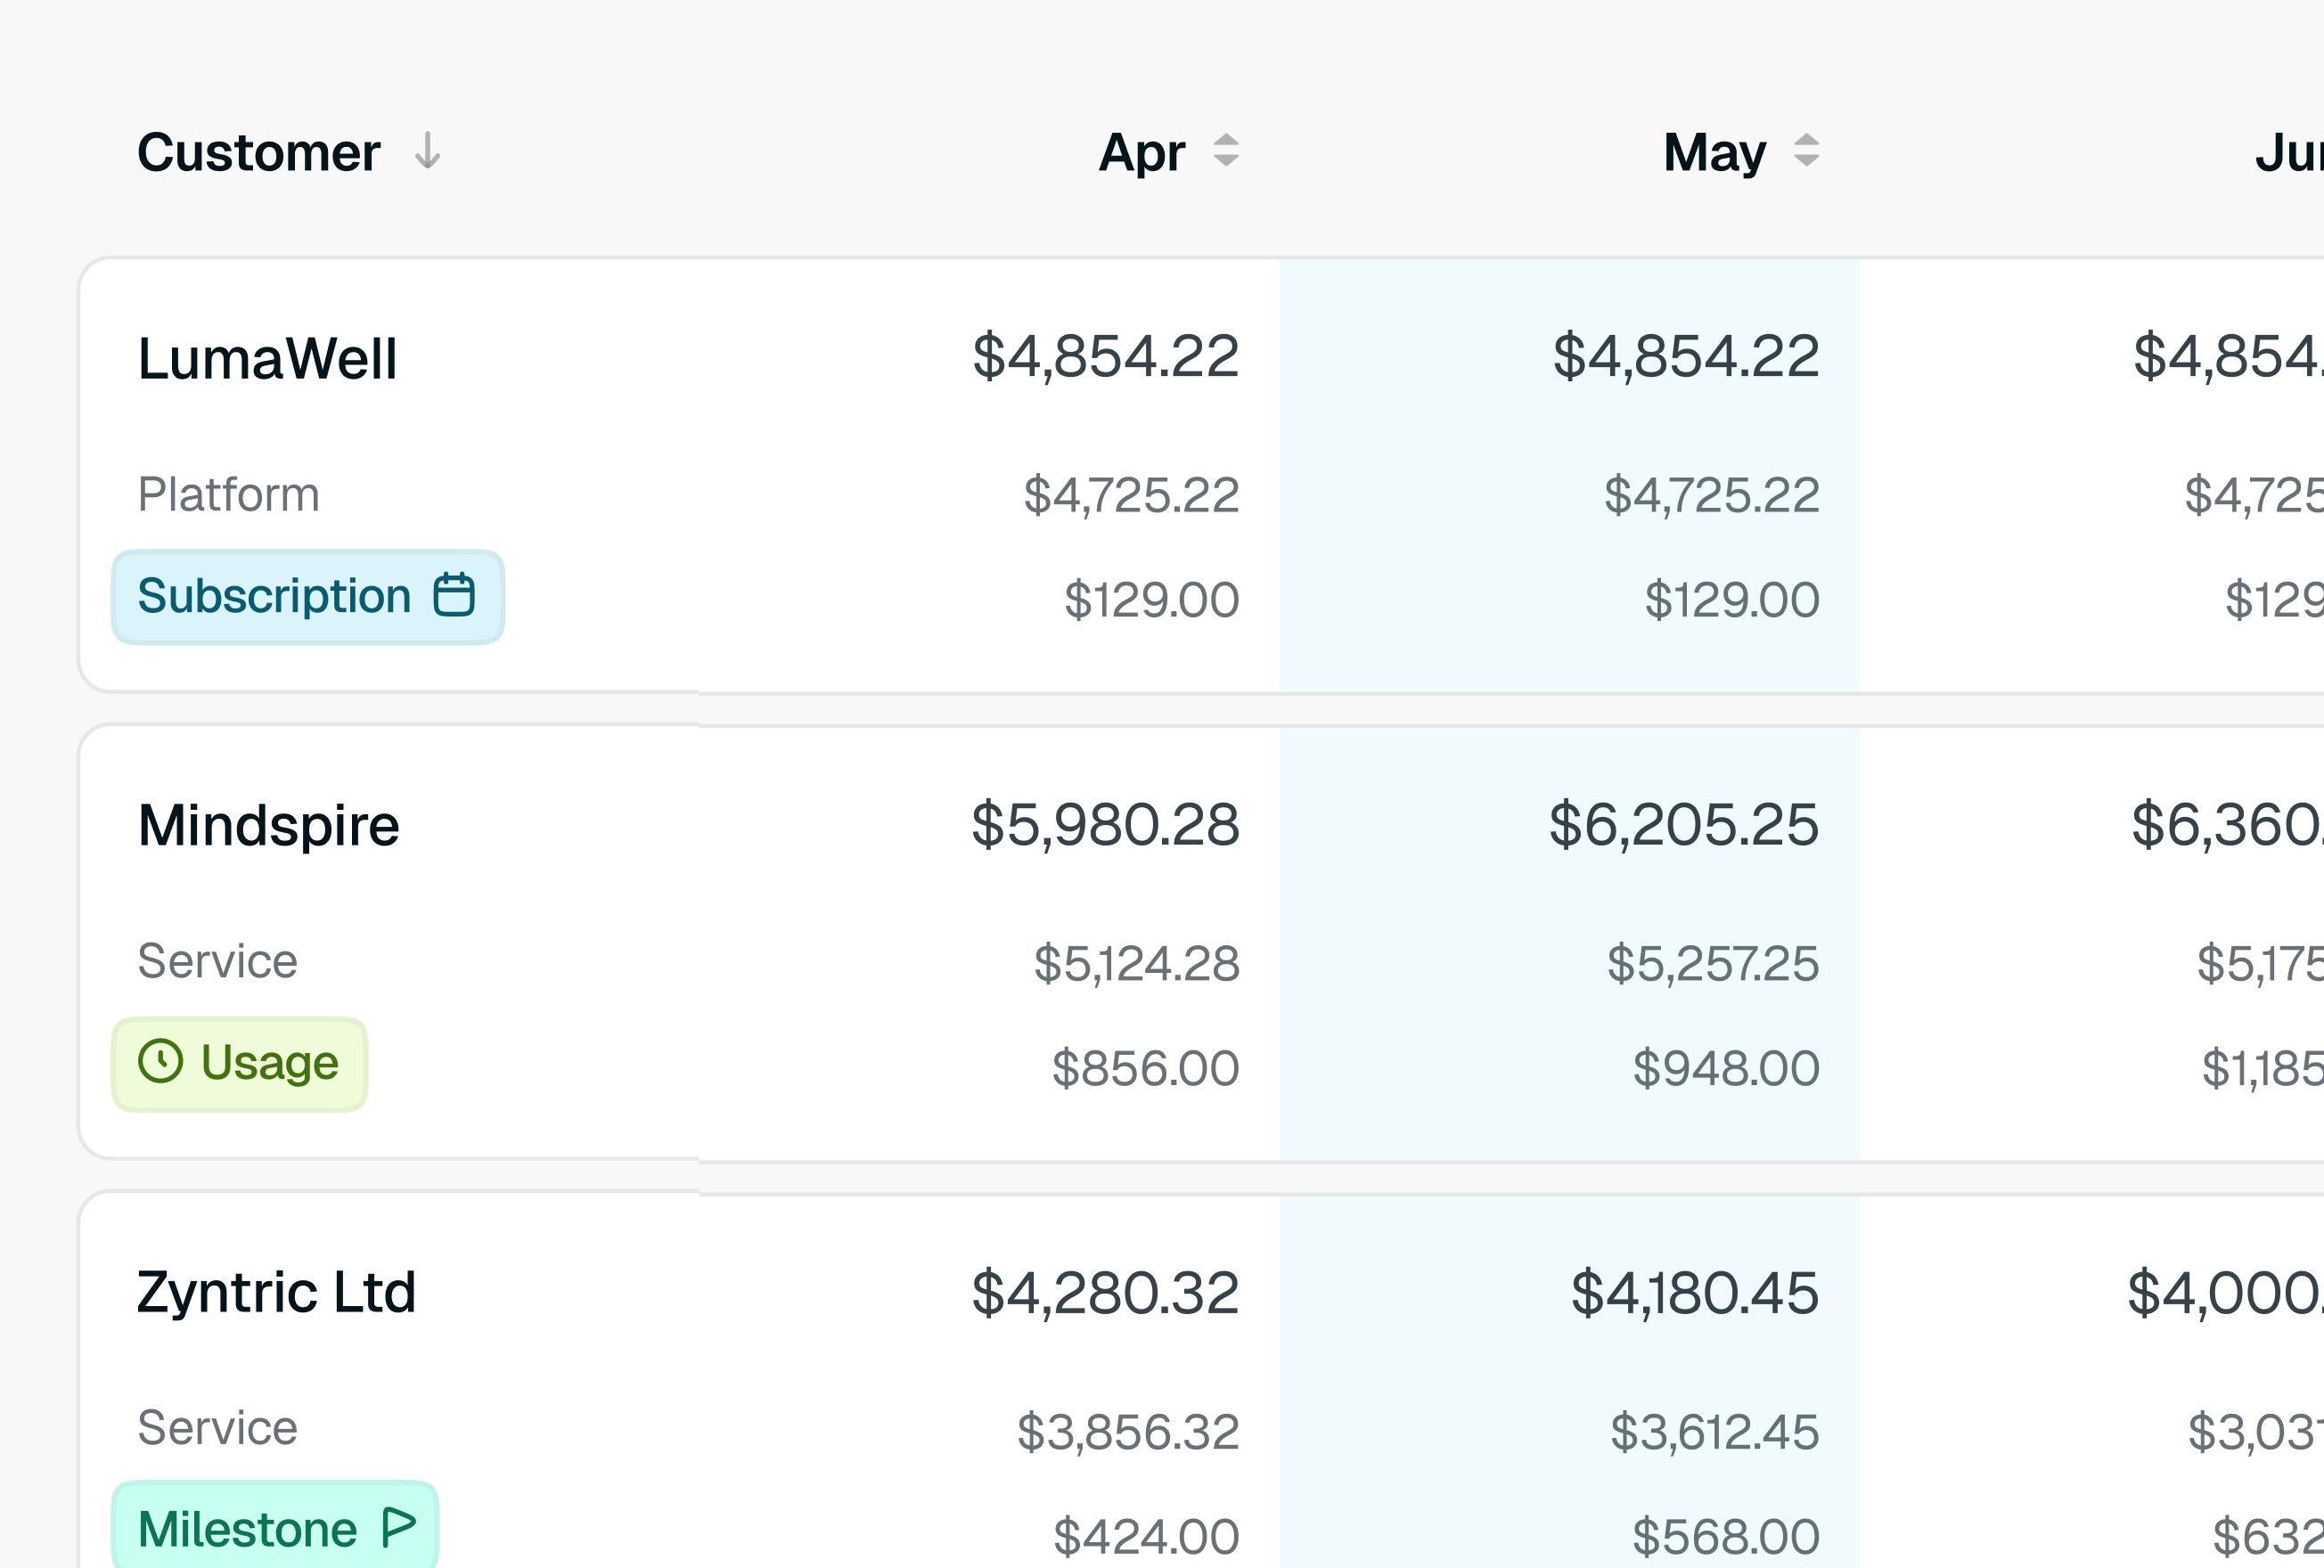
Task: Click the Customer sort arrow icon
Action: coord(428,152)
